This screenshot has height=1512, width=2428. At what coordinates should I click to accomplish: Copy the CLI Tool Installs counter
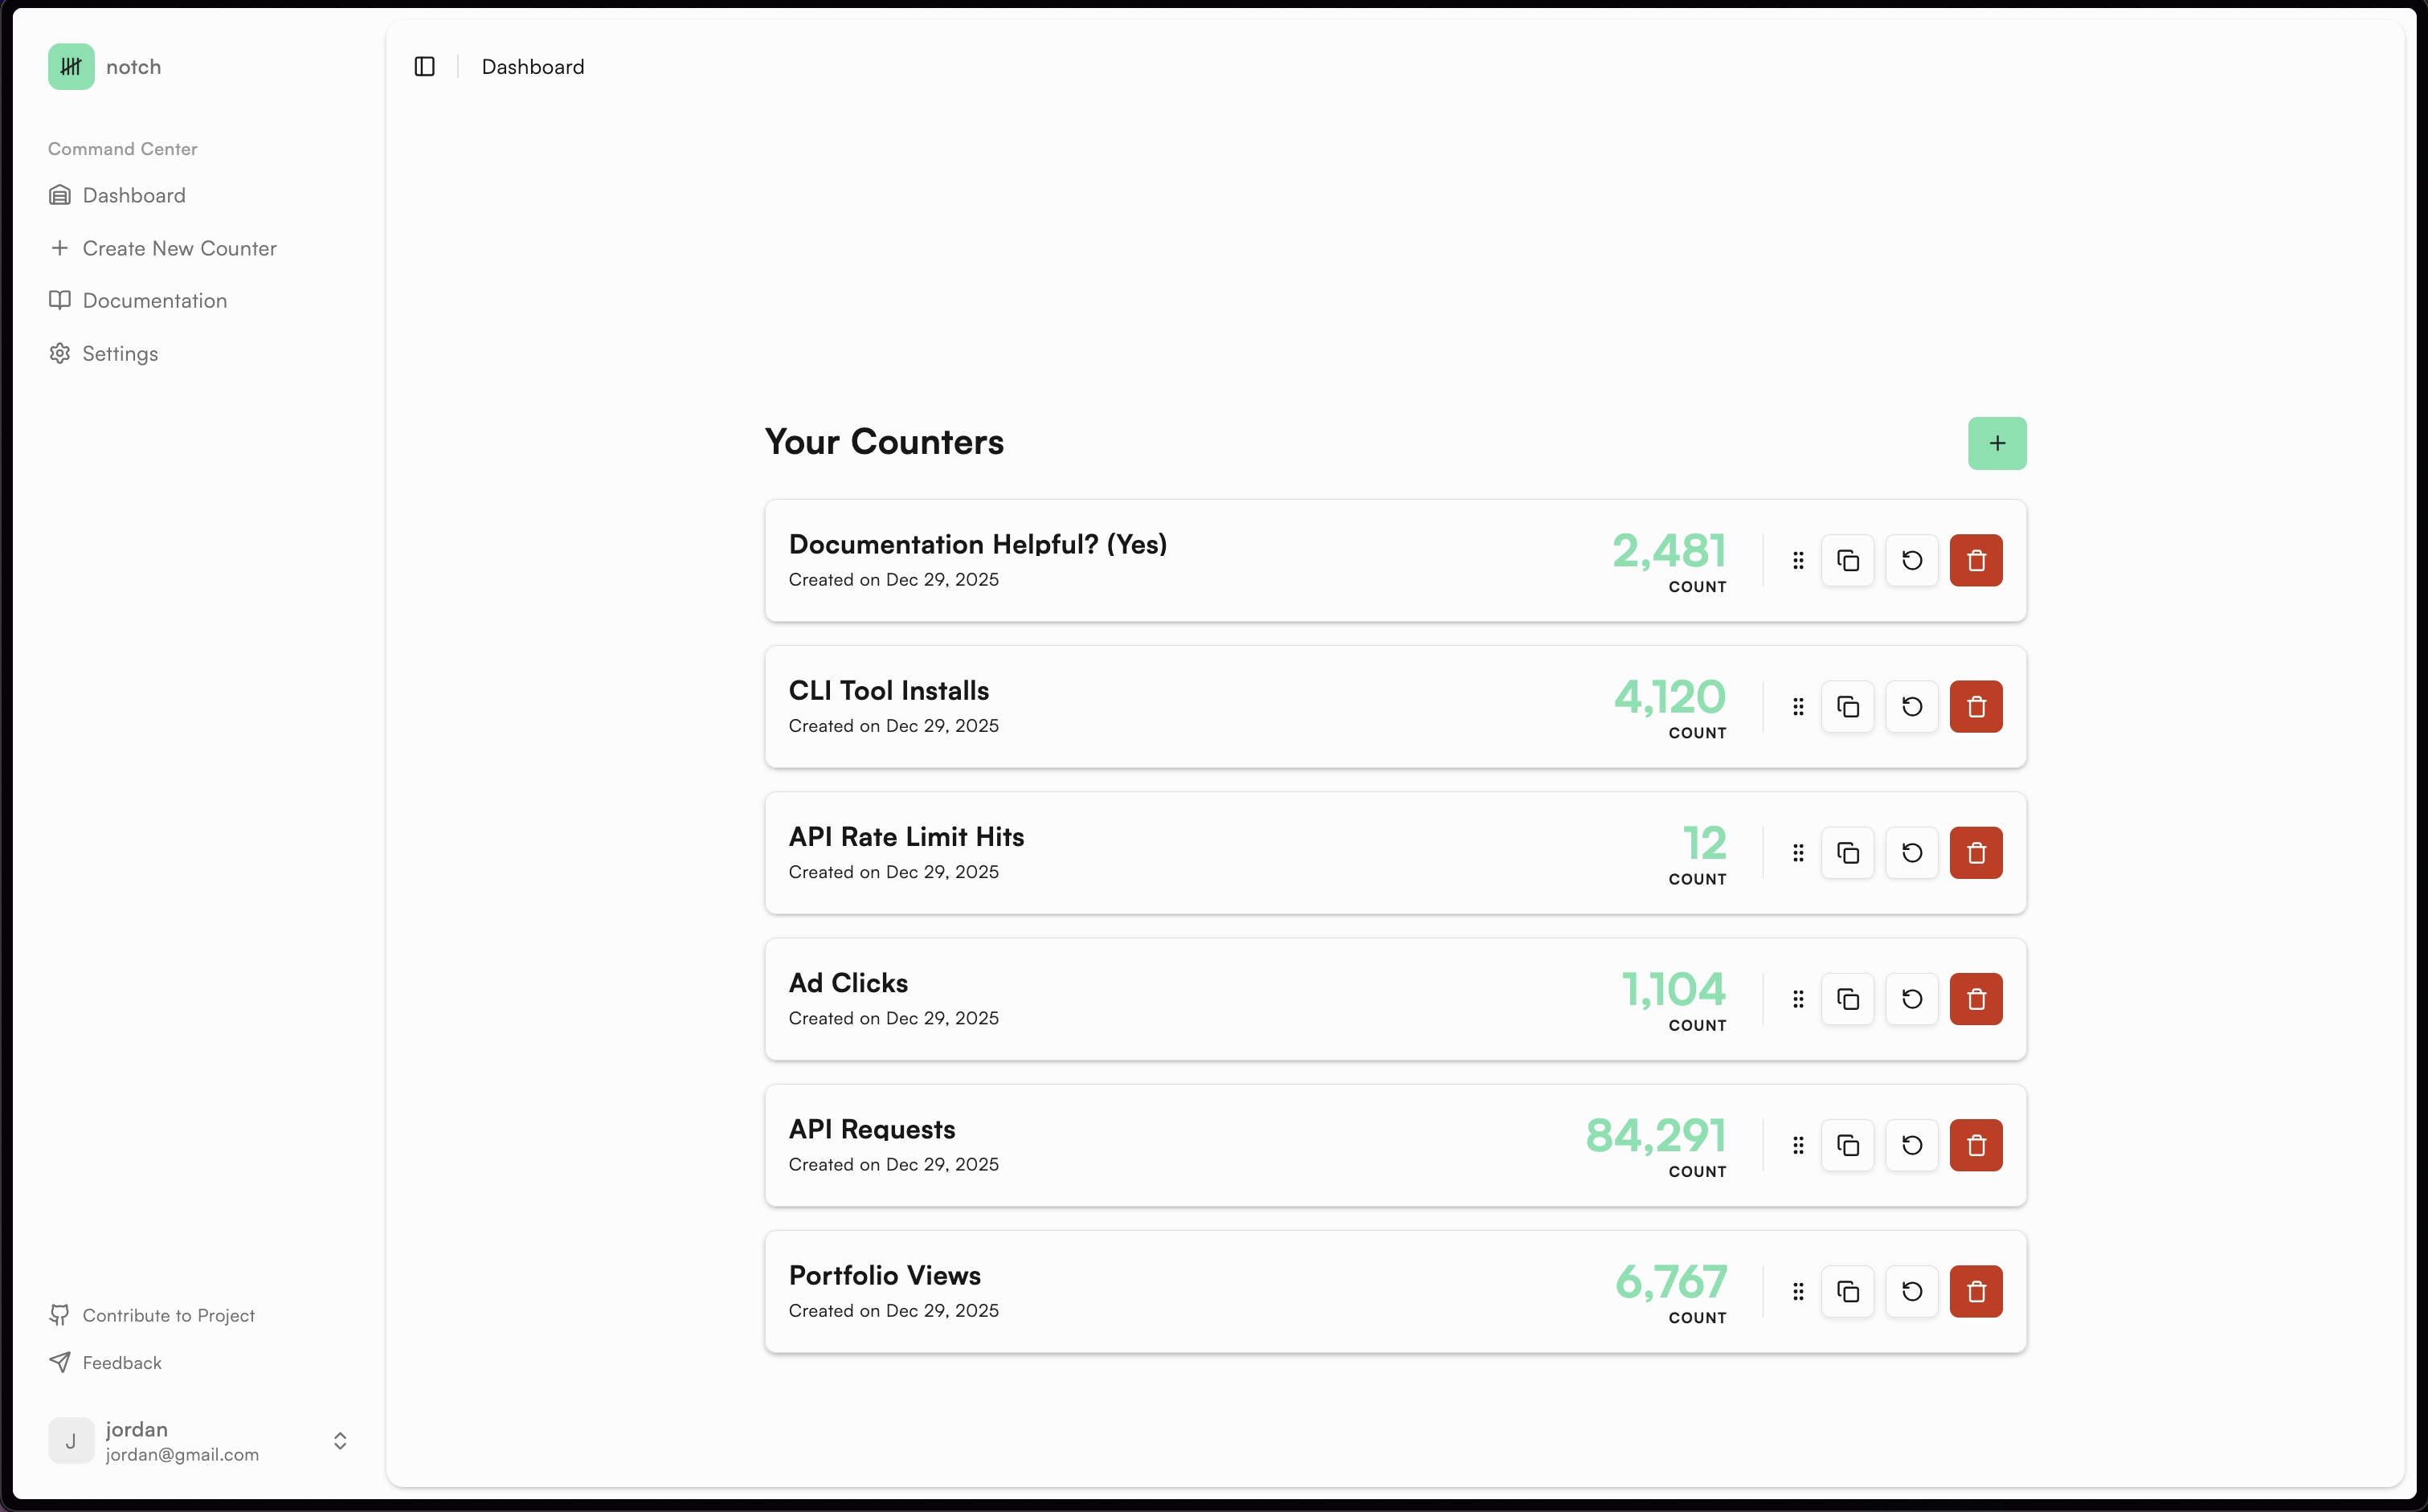(x=1847, y=707)
